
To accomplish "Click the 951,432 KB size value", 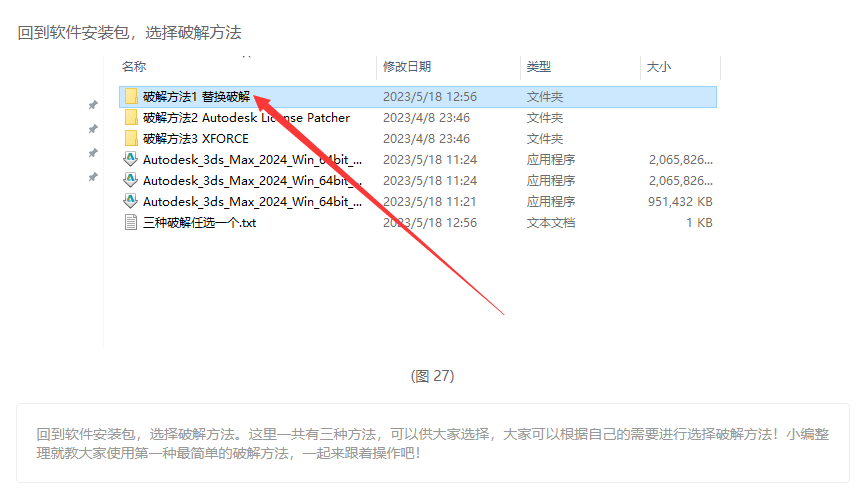I will click(x=679, y=202).
